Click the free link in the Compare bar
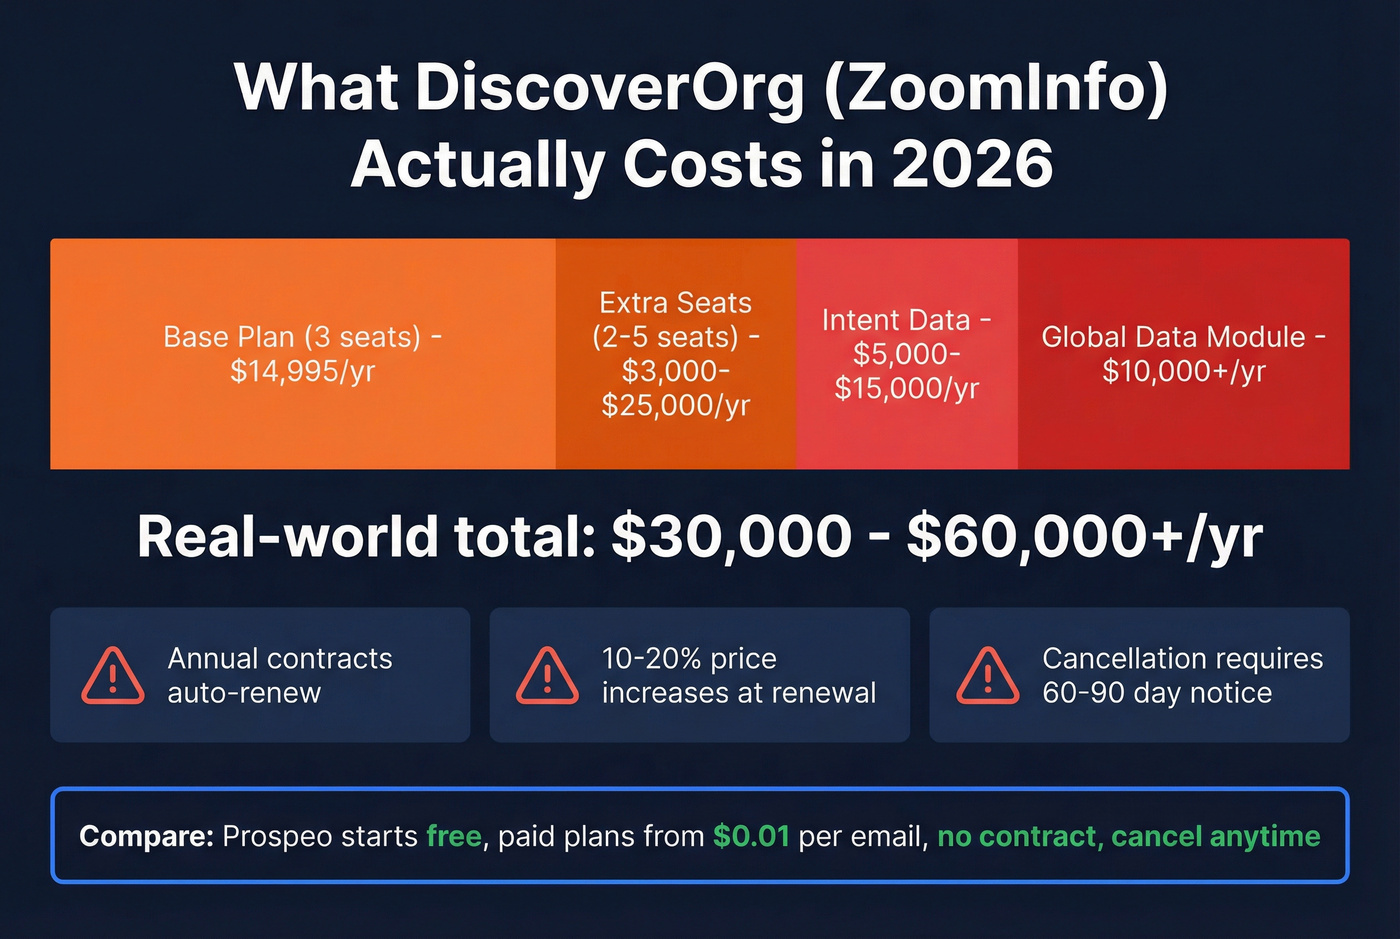Image resolution: width=1400 pixels, height=939 pixels. (x=454, y=836)
